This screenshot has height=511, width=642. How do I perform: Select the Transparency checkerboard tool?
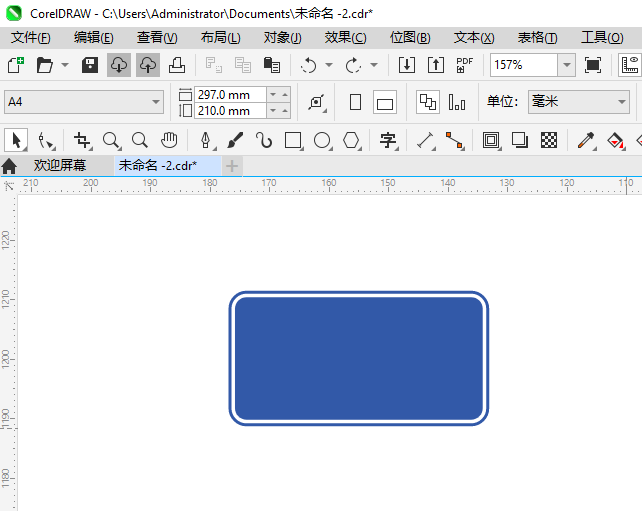(549, 140)
